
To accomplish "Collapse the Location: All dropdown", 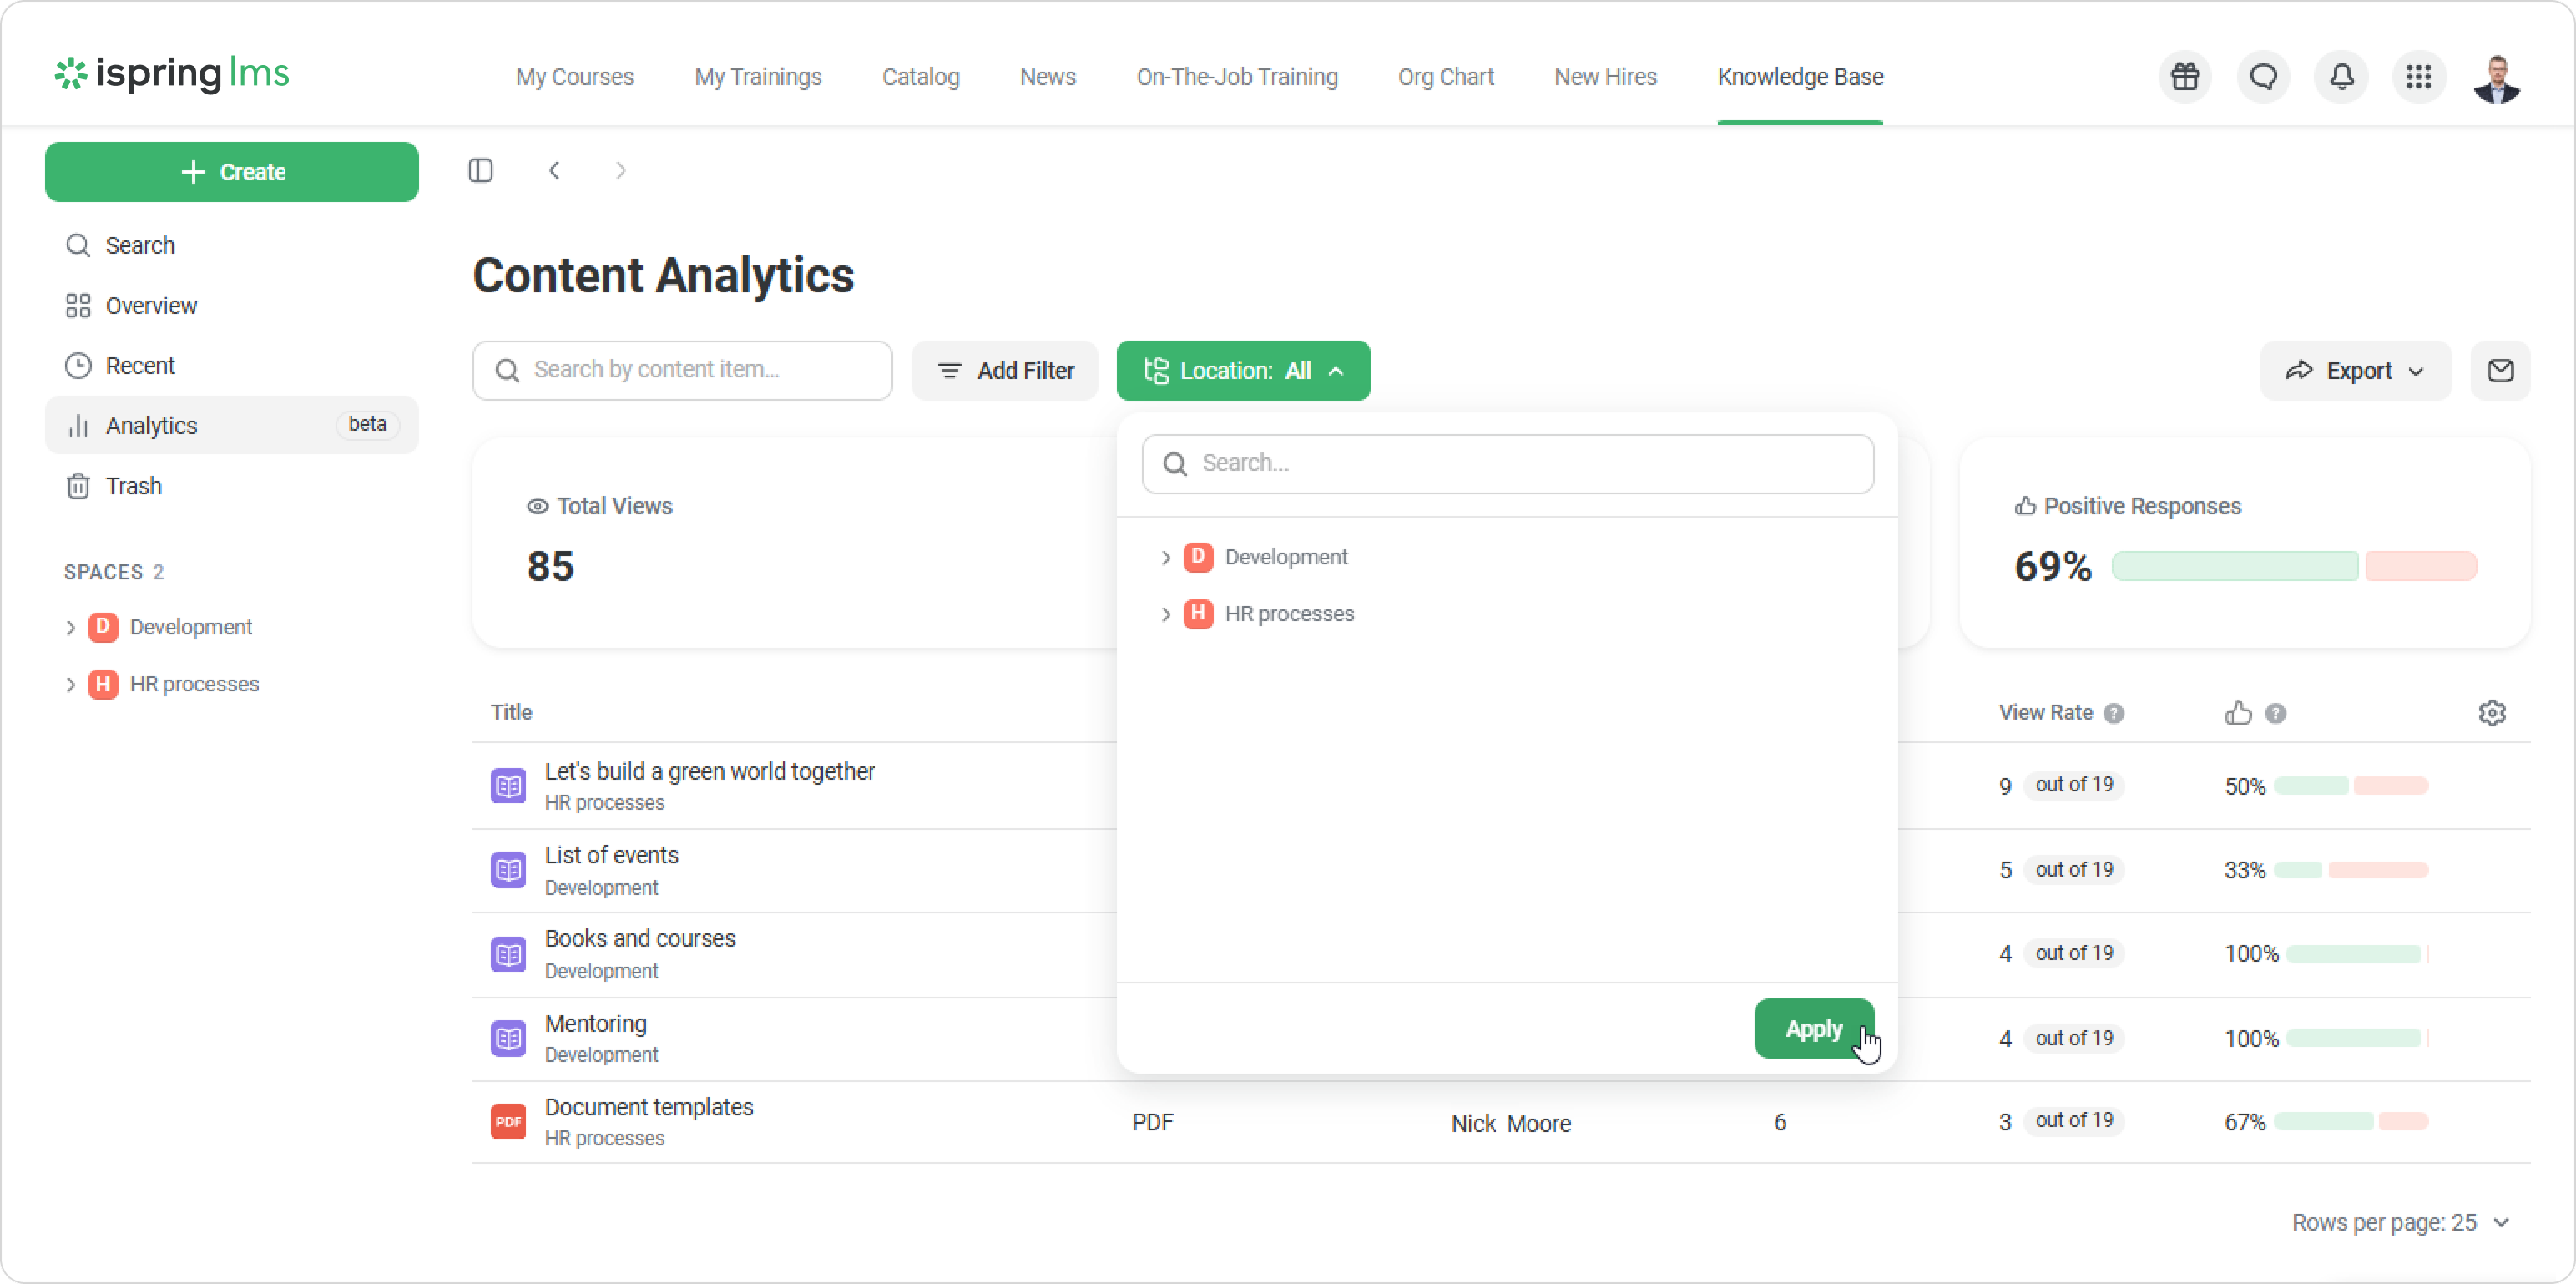I will (x=1243, y=371).
